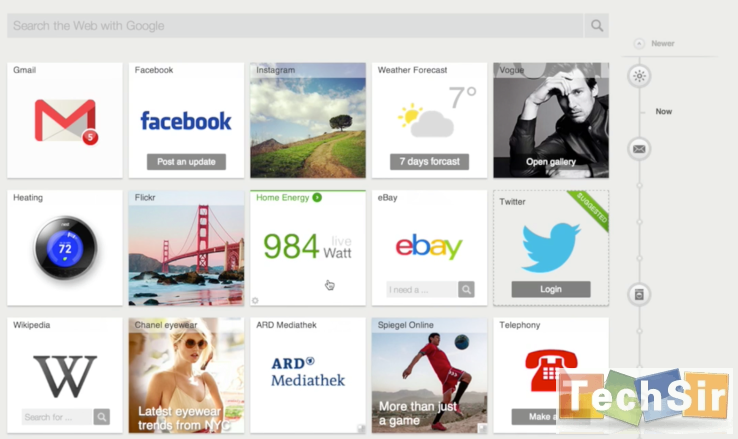Click the red unread badge on Gmail
Viewport: 738px width, 439px height.
pyautogui.click(x=90, y=137)
